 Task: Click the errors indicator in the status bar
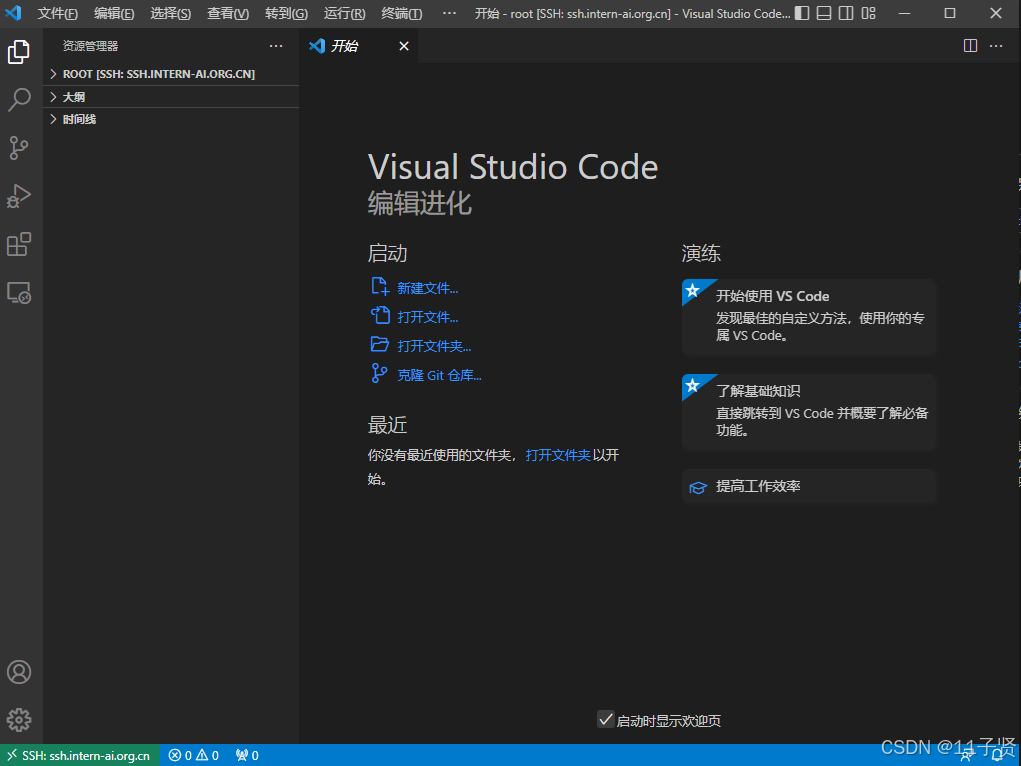pyautogui.click(x=180, y=756)
